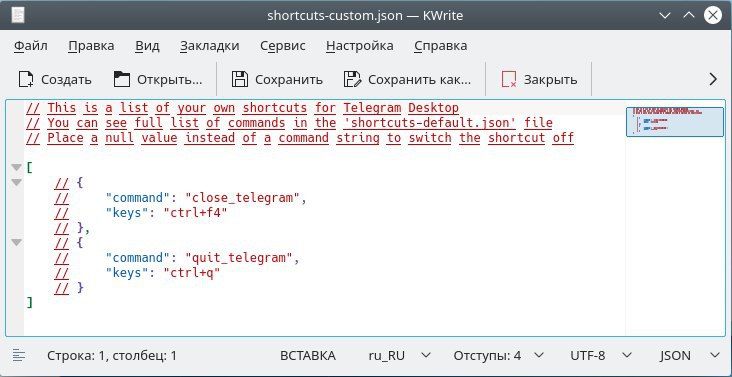Screen dimensions: 732x377
Task: Maximize the KWrite window
Action: pos(689,15)
